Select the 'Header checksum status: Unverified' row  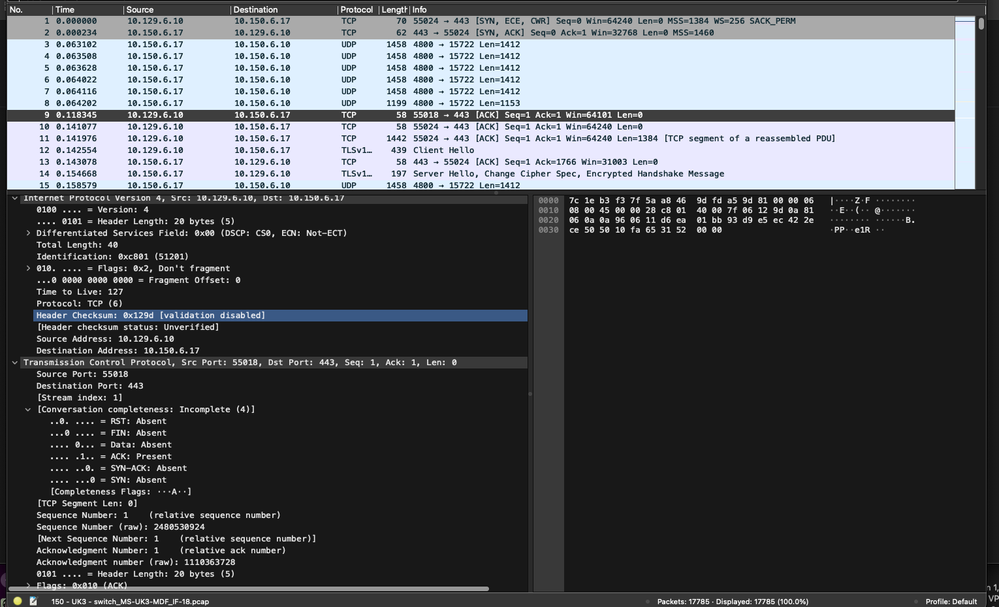point(127,327)
